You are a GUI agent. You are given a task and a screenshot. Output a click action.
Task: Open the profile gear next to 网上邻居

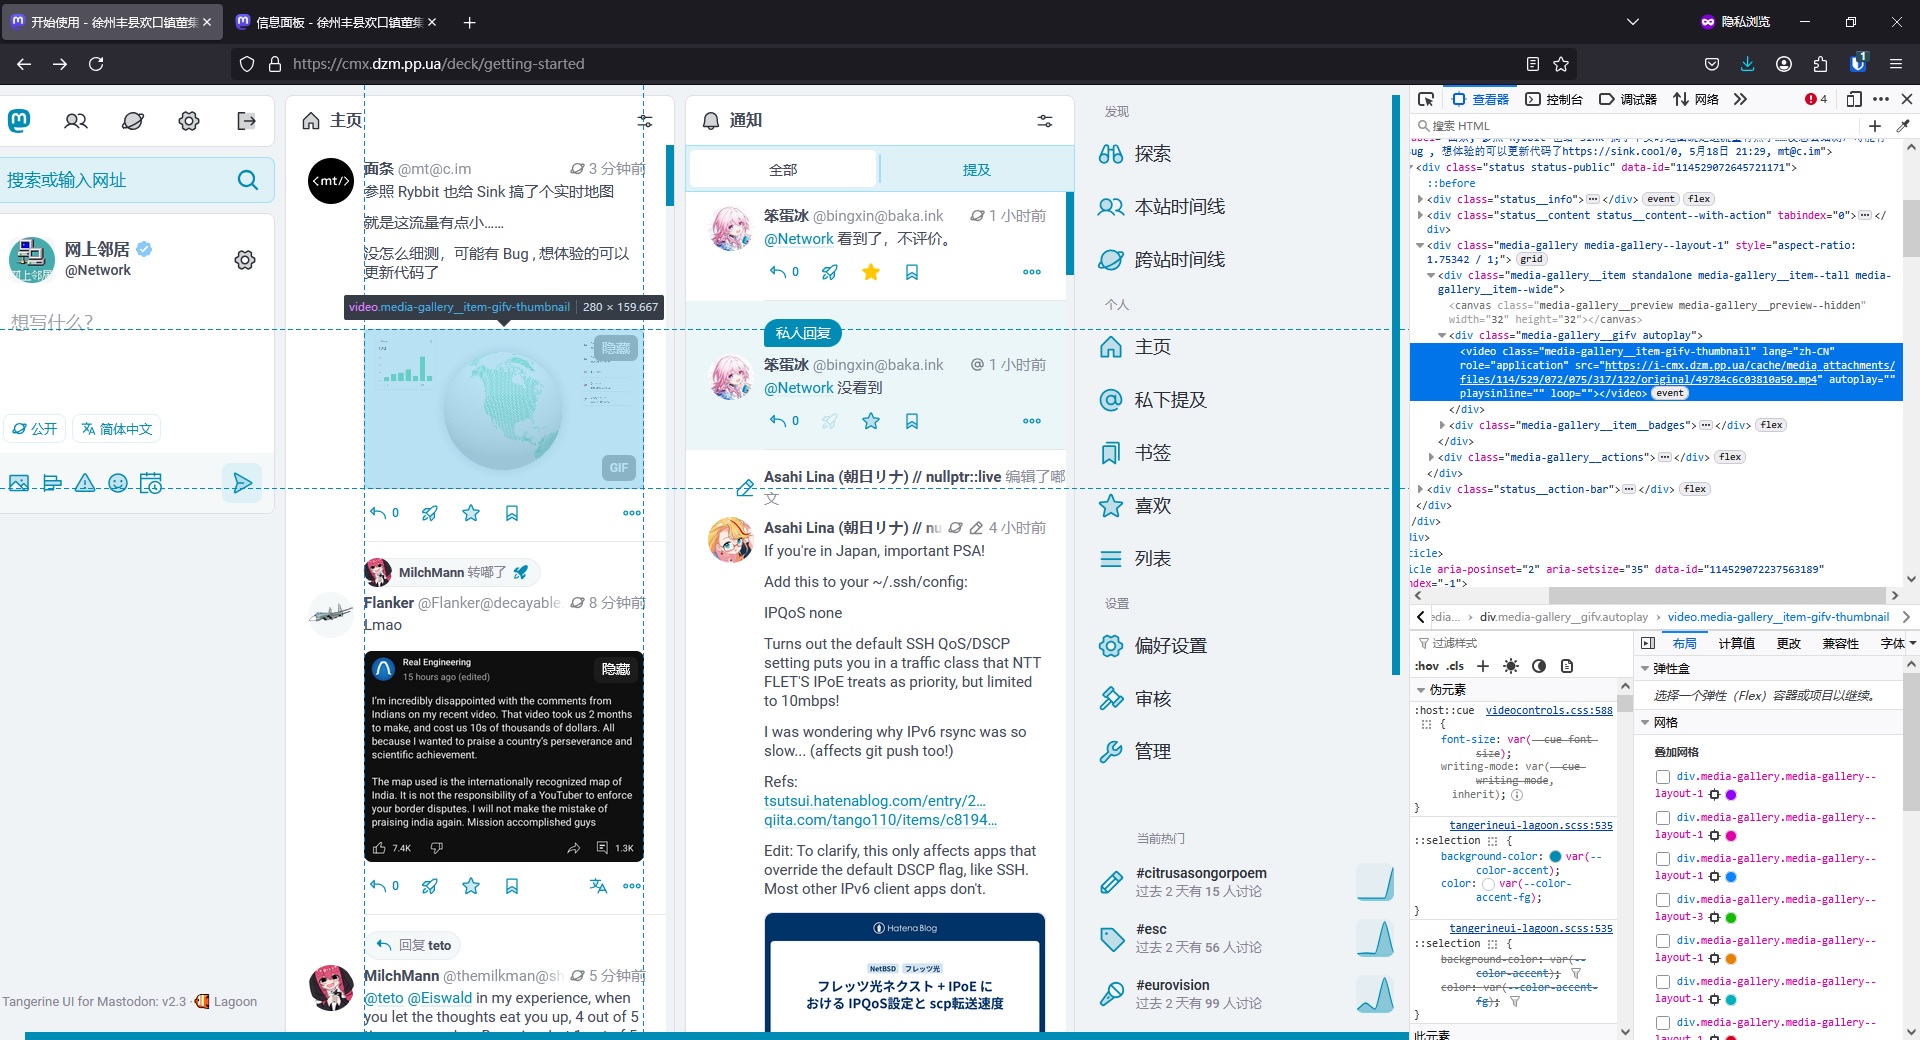click(245, 260)
